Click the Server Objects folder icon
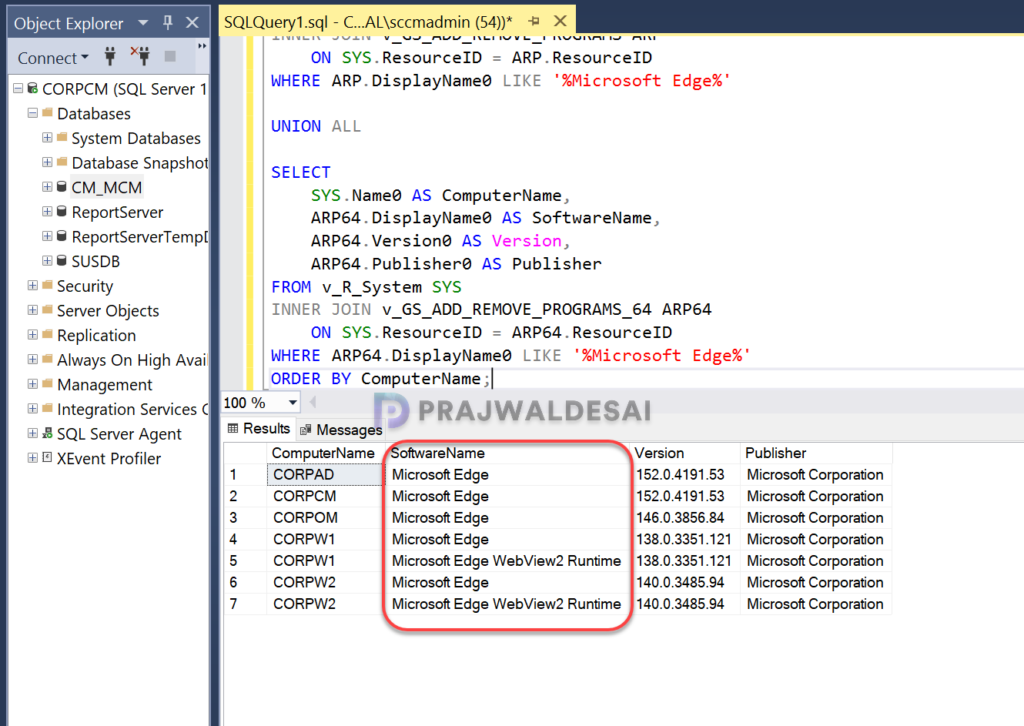This screenshot has width=1024, height=726. pos(47,309)
